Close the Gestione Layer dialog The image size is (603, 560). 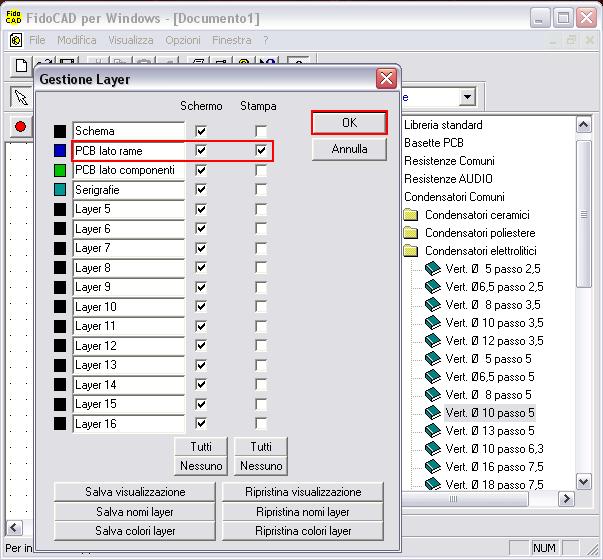[386, 79]
